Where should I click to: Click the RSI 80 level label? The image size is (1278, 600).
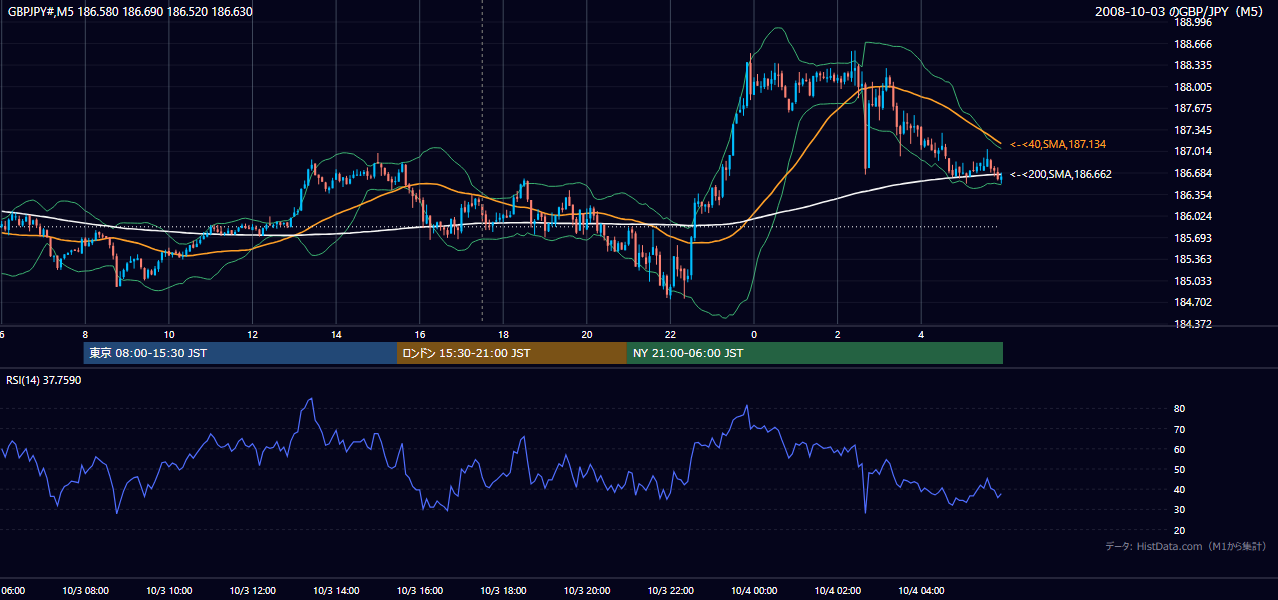coord(1179,409)
